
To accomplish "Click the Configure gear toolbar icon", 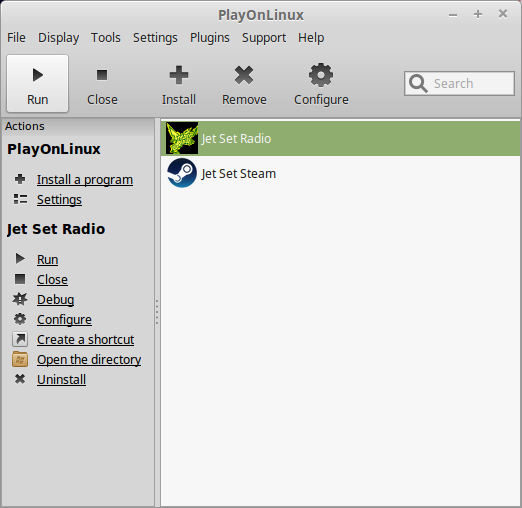I will point(321,75).
